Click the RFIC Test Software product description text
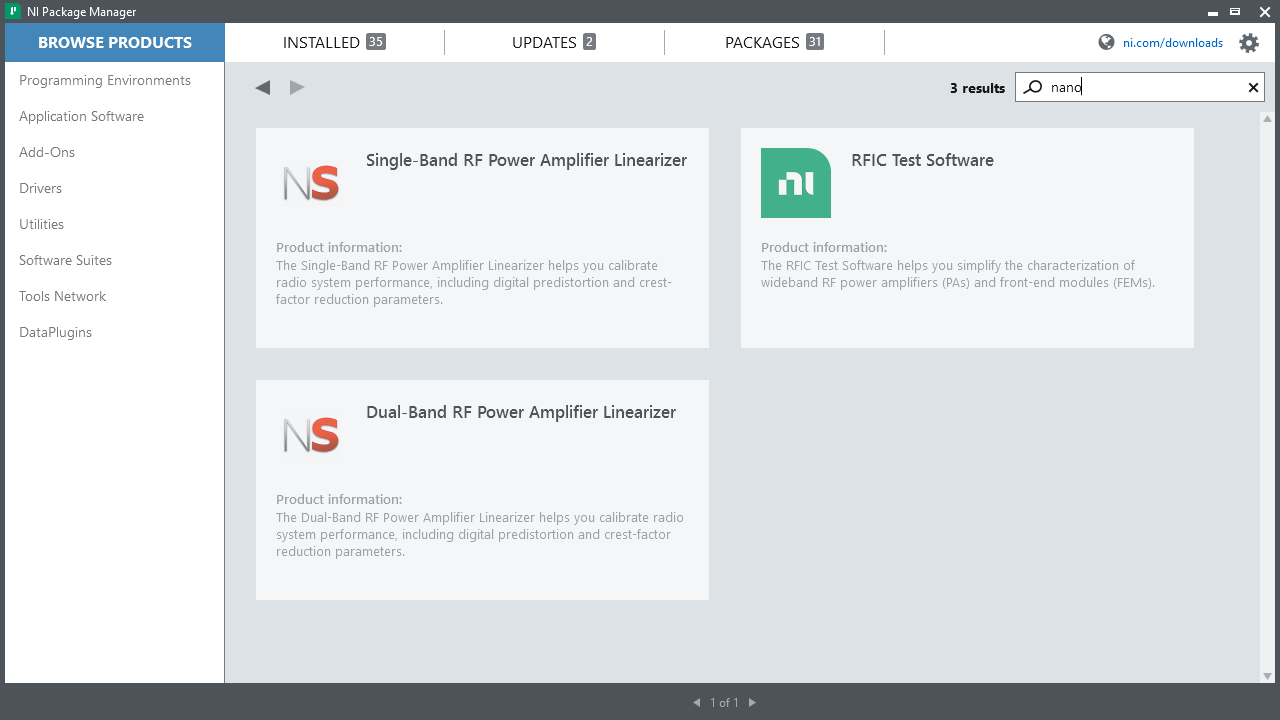 [x=958, y=274]
